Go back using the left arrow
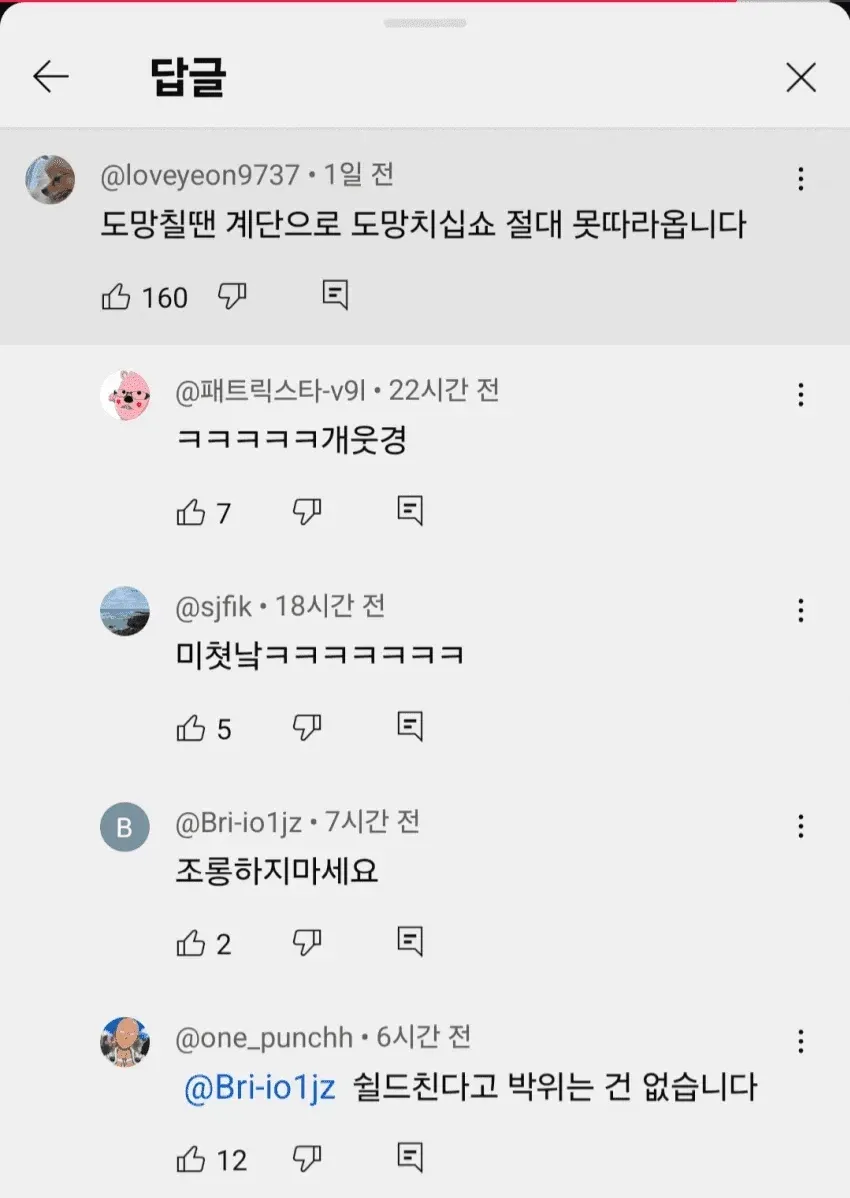This screenshot has height=1198, width=850. (51, 77)
